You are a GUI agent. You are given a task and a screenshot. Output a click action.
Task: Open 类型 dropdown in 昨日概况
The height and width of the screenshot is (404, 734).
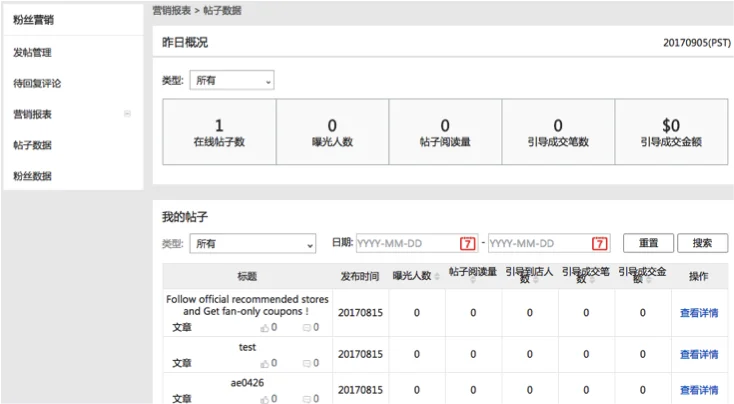pos(232,81)
